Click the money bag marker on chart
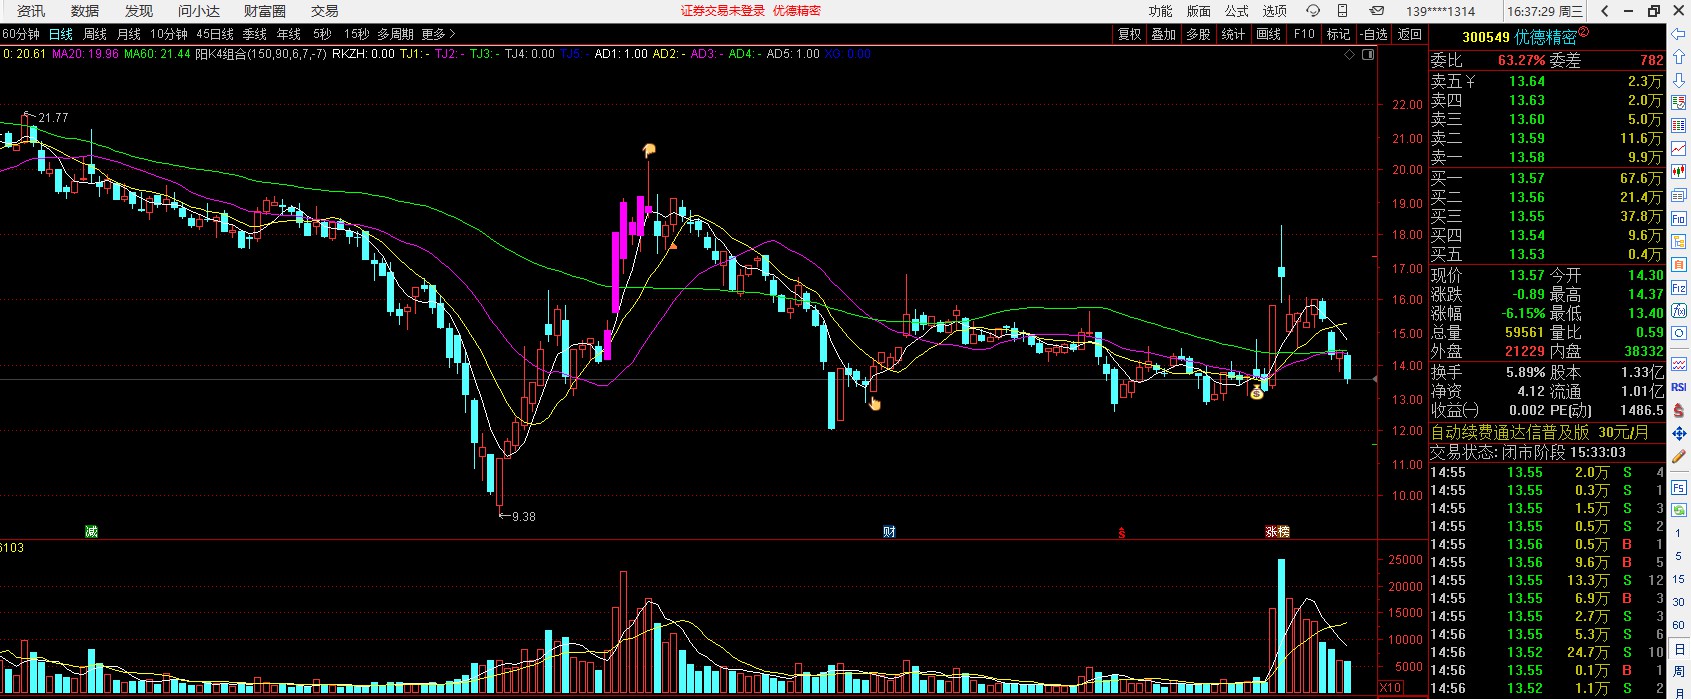Screen dimensions: 1691x699 point(1257,393)
